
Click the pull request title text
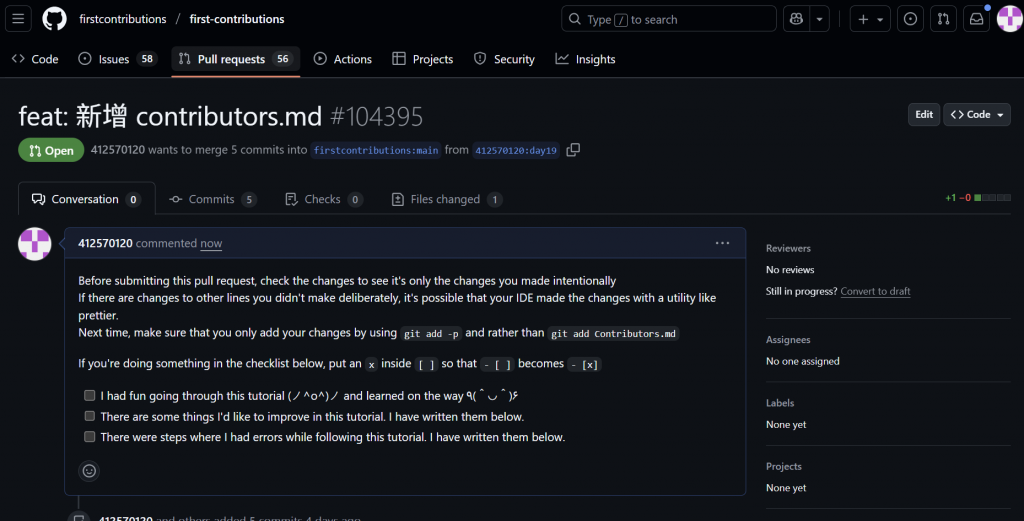point(170,116)
